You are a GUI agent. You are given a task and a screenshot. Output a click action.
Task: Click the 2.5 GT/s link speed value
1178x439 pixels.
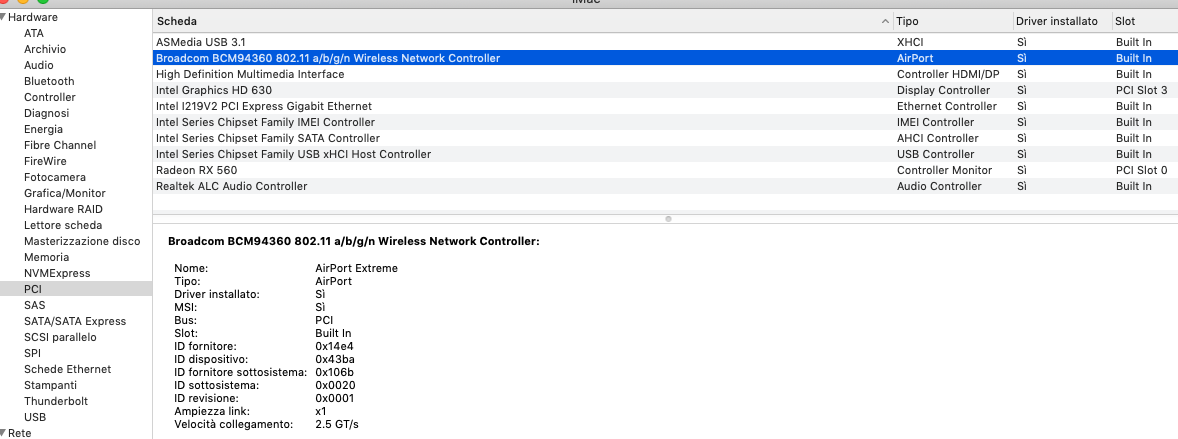337,425
